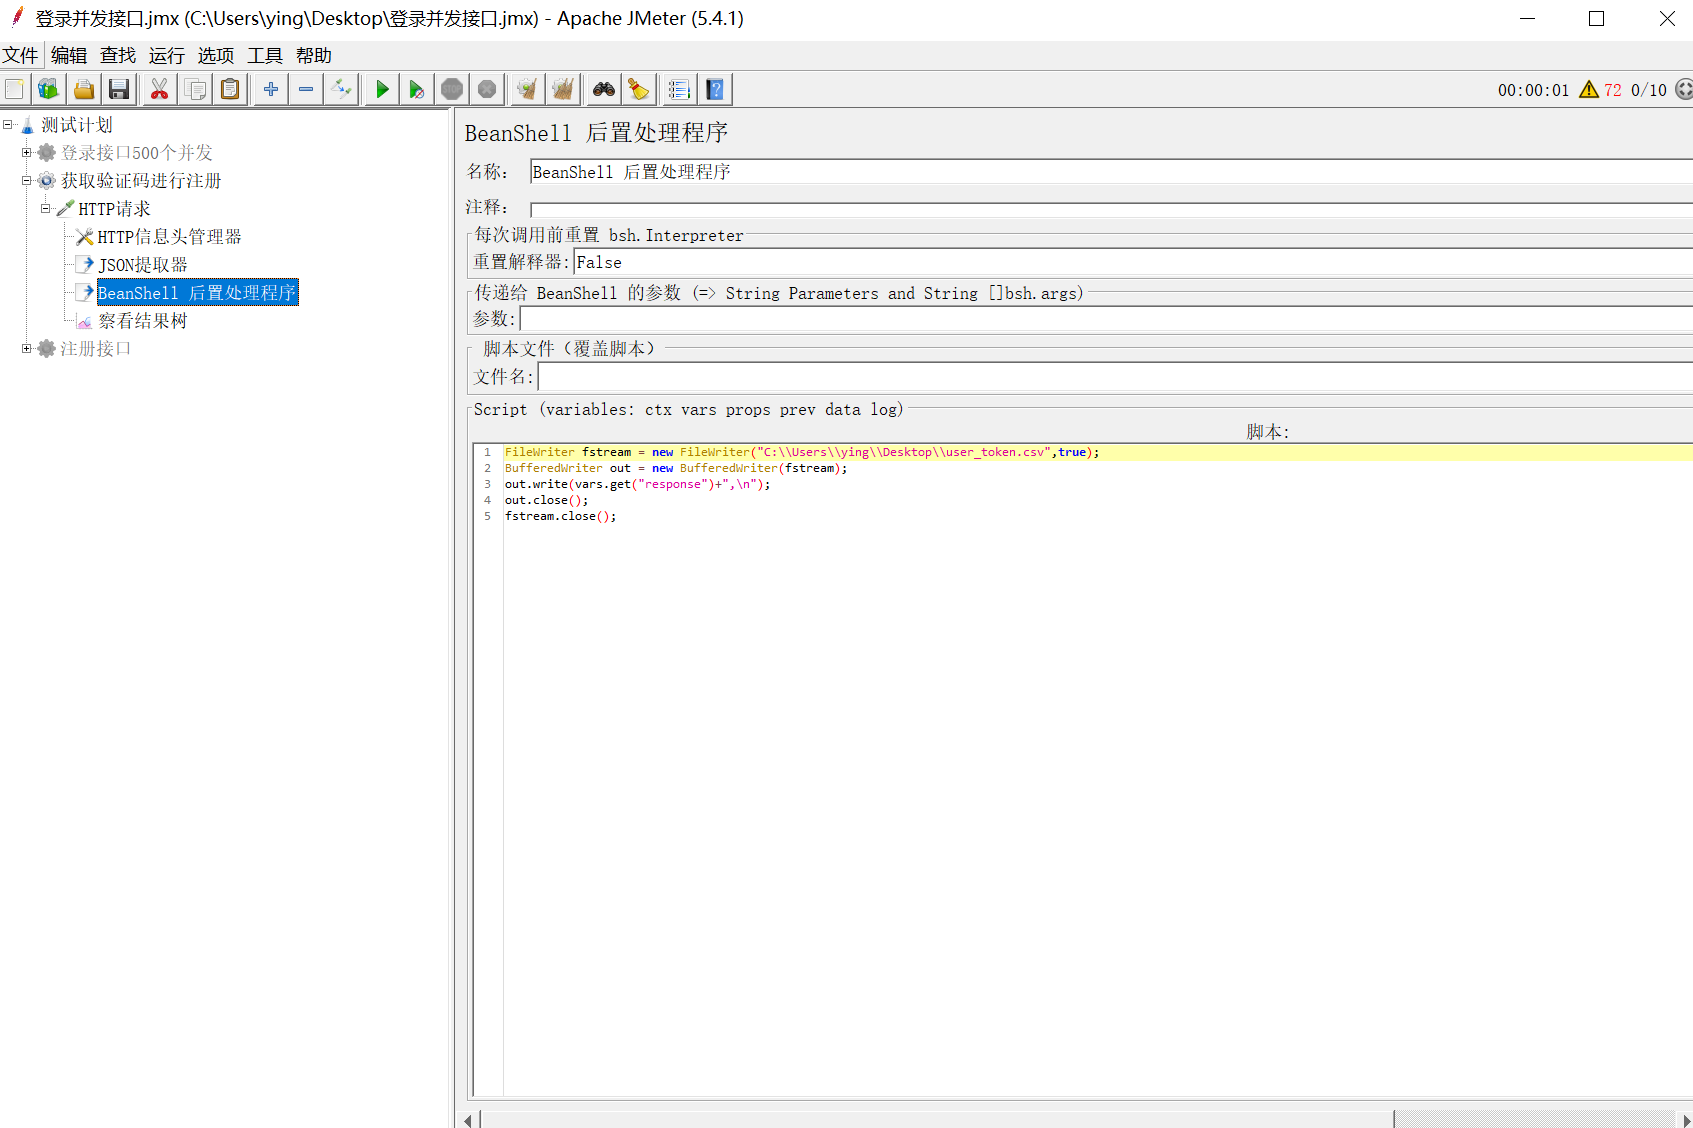Click the 文件名 script file input field
The height and width of the screenshot is (1128, 1693).
click(1115, 377)
